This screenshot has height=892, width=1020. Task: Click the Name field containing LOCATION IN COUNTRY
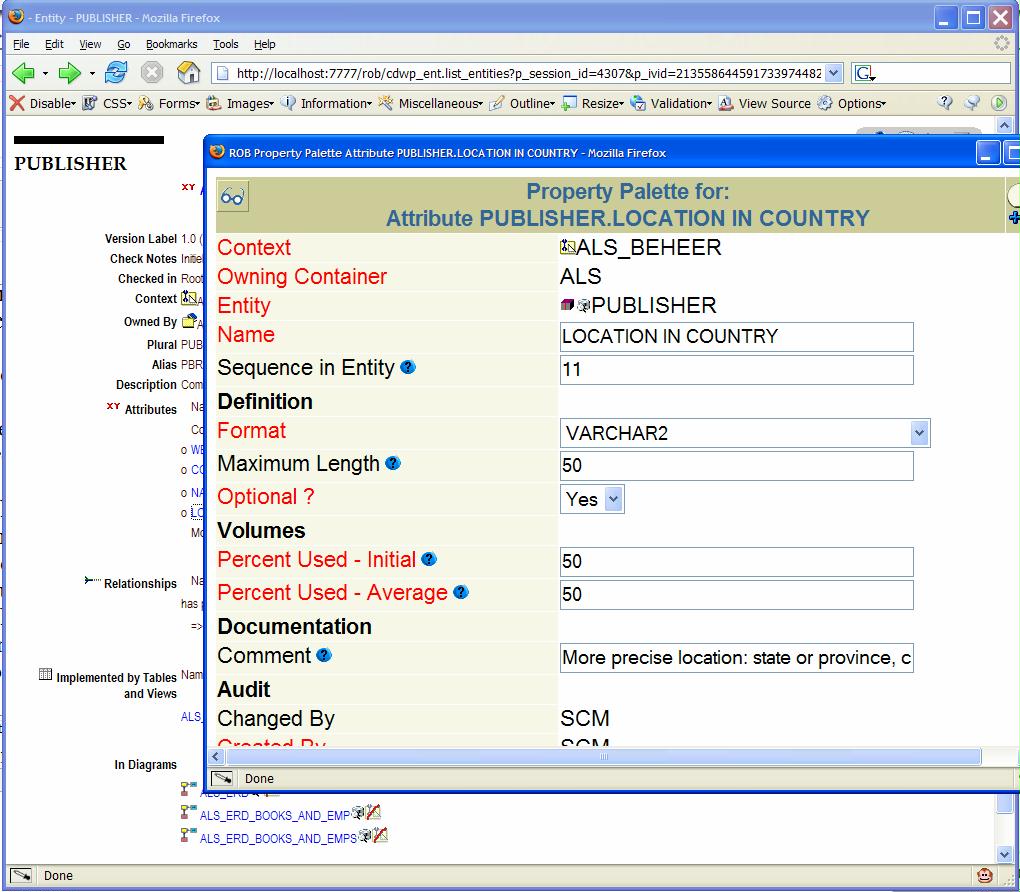736,337
